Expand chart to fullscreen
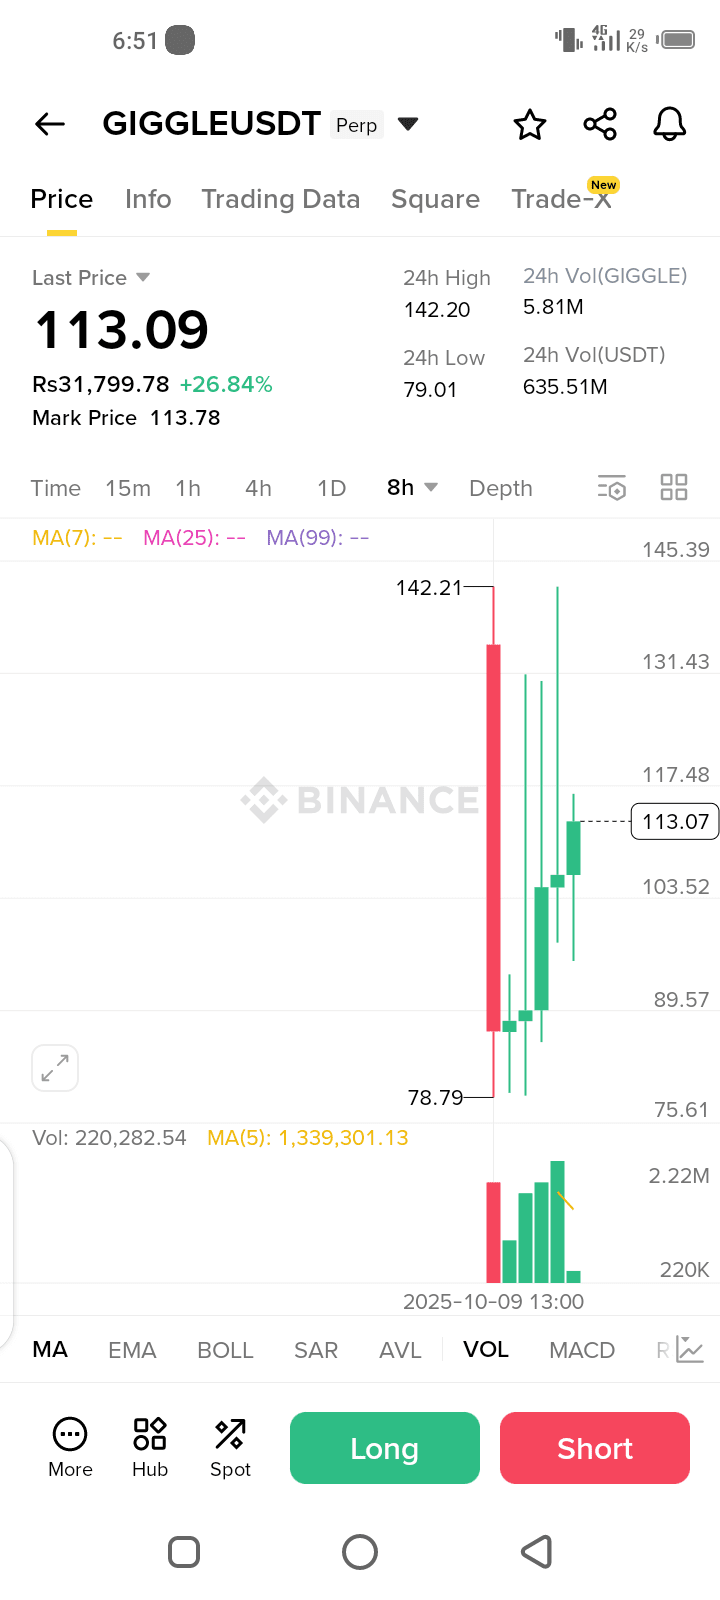The image size is (720, 1600). (x=55, y=1068)
